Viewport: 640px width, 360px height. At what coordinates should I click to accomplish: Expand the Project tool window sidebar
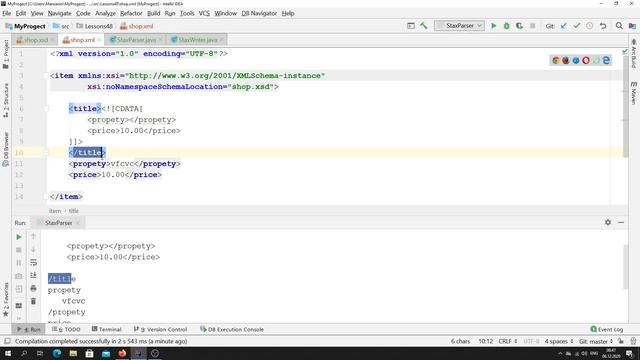tap(6, 54)
